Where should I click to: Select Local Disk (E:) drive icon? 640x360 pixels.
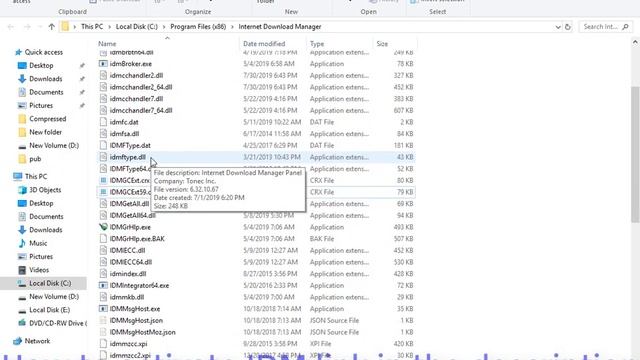point(22,310)
